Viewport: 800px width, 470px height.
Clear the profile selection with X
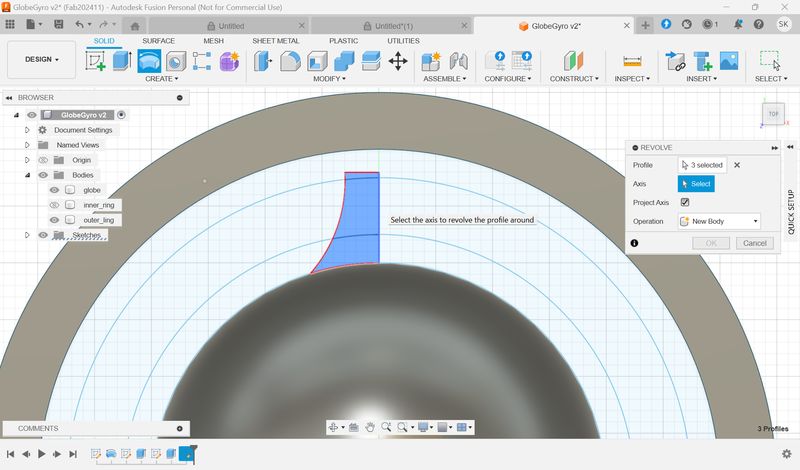pyautogui.click(x=737, y=165)
